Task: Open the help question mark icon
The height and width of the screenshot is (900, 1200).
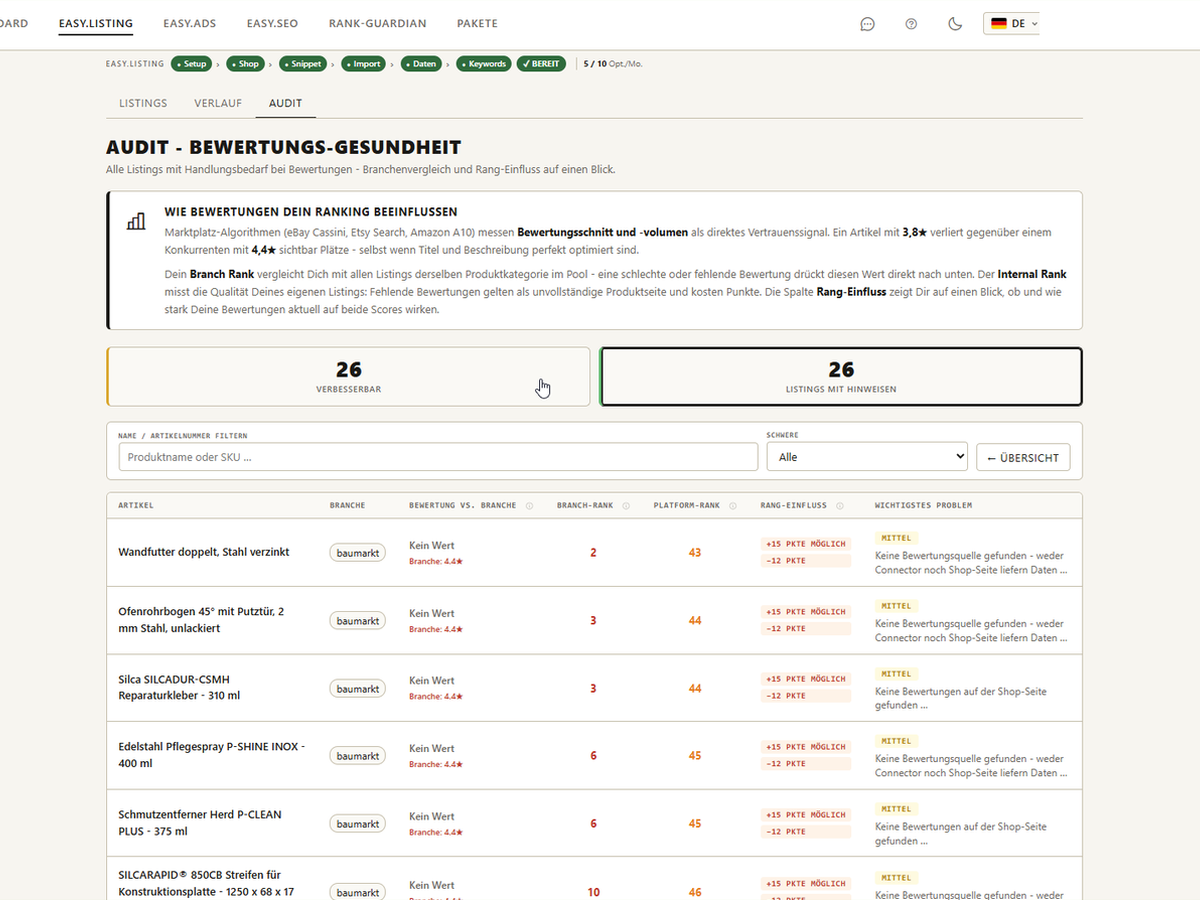Action: [911, 24]
